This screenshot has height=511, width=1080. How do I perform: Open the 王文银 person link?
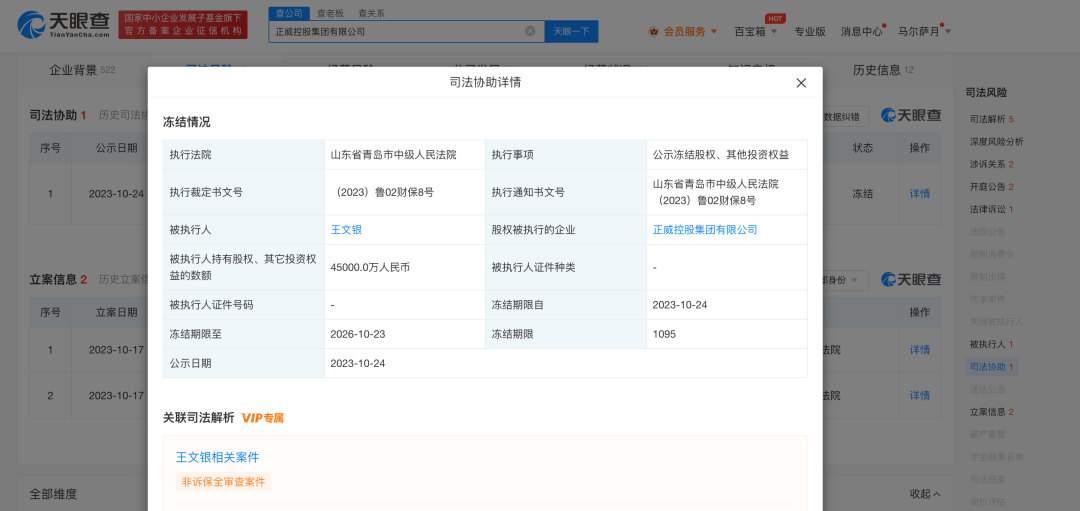[346, 229]
